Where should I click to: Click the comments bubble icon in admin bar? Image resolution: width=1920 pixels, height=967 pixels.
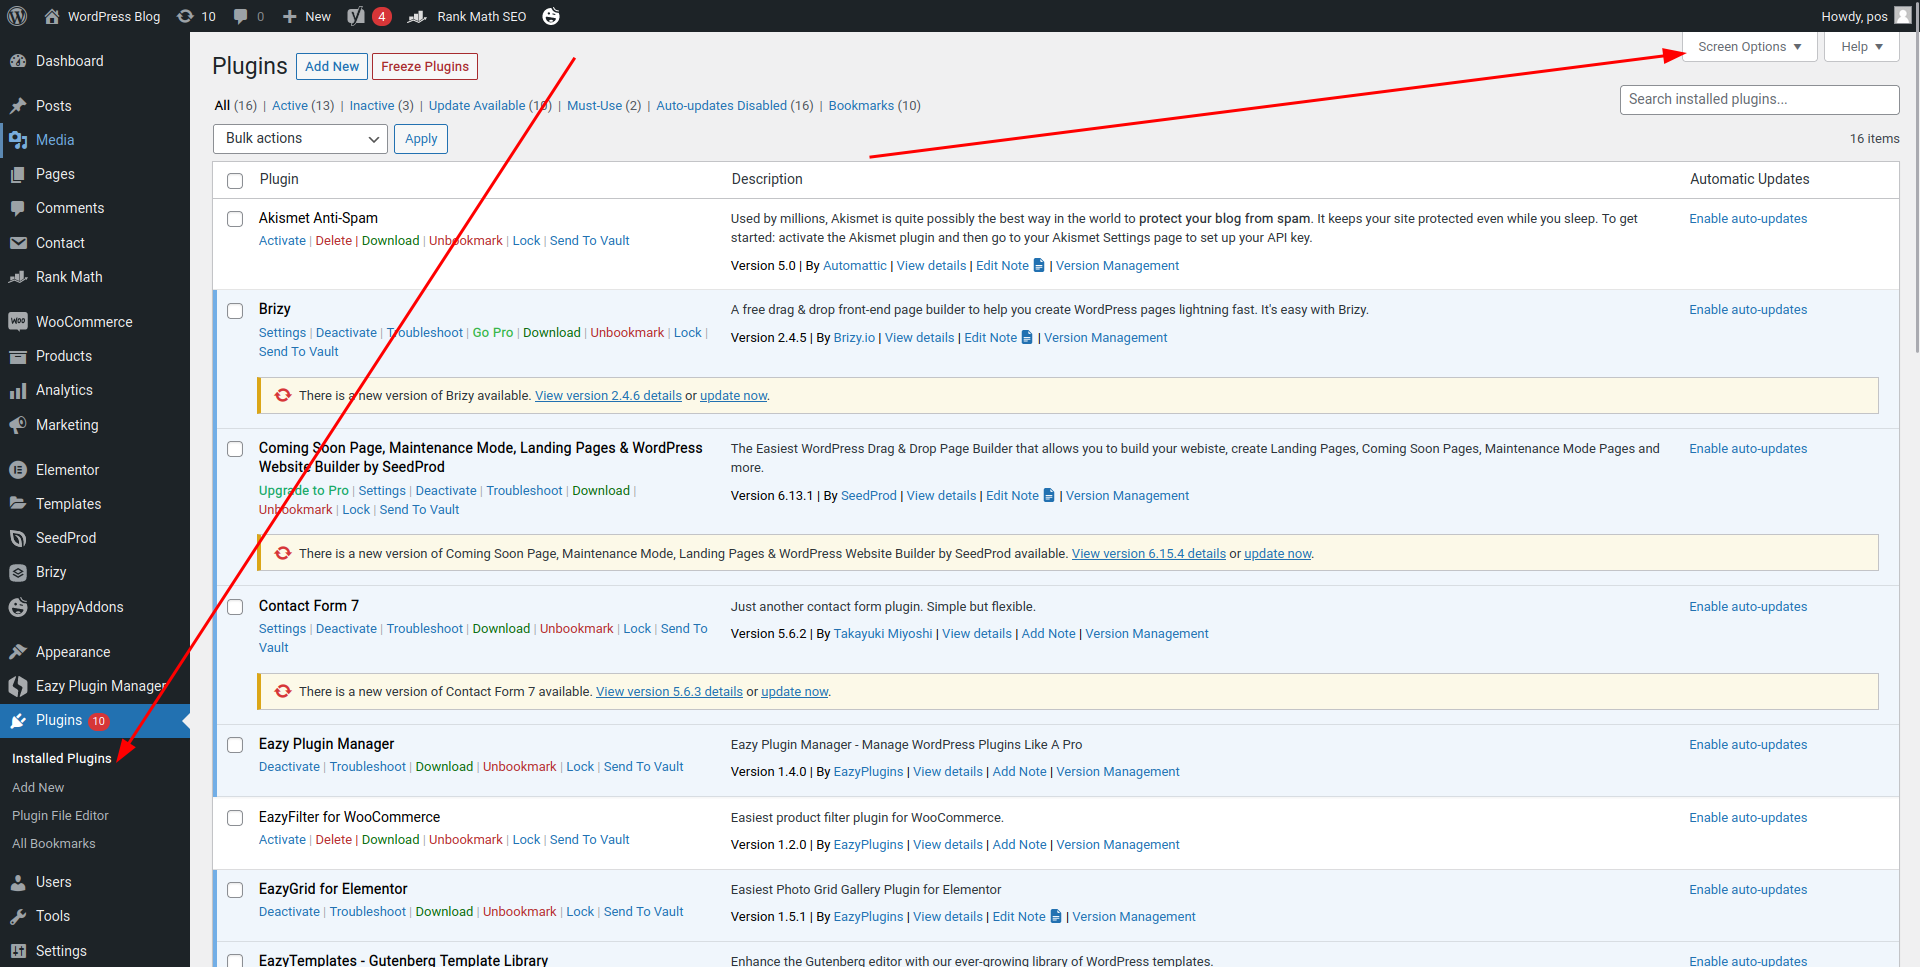241,16
